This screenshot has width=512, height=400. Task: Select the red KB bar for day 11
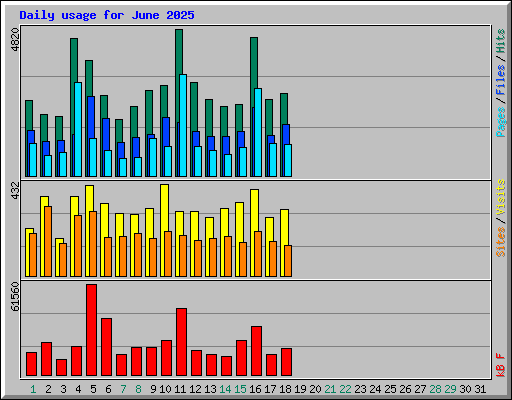pyautogui.click(x=182, y=342)
